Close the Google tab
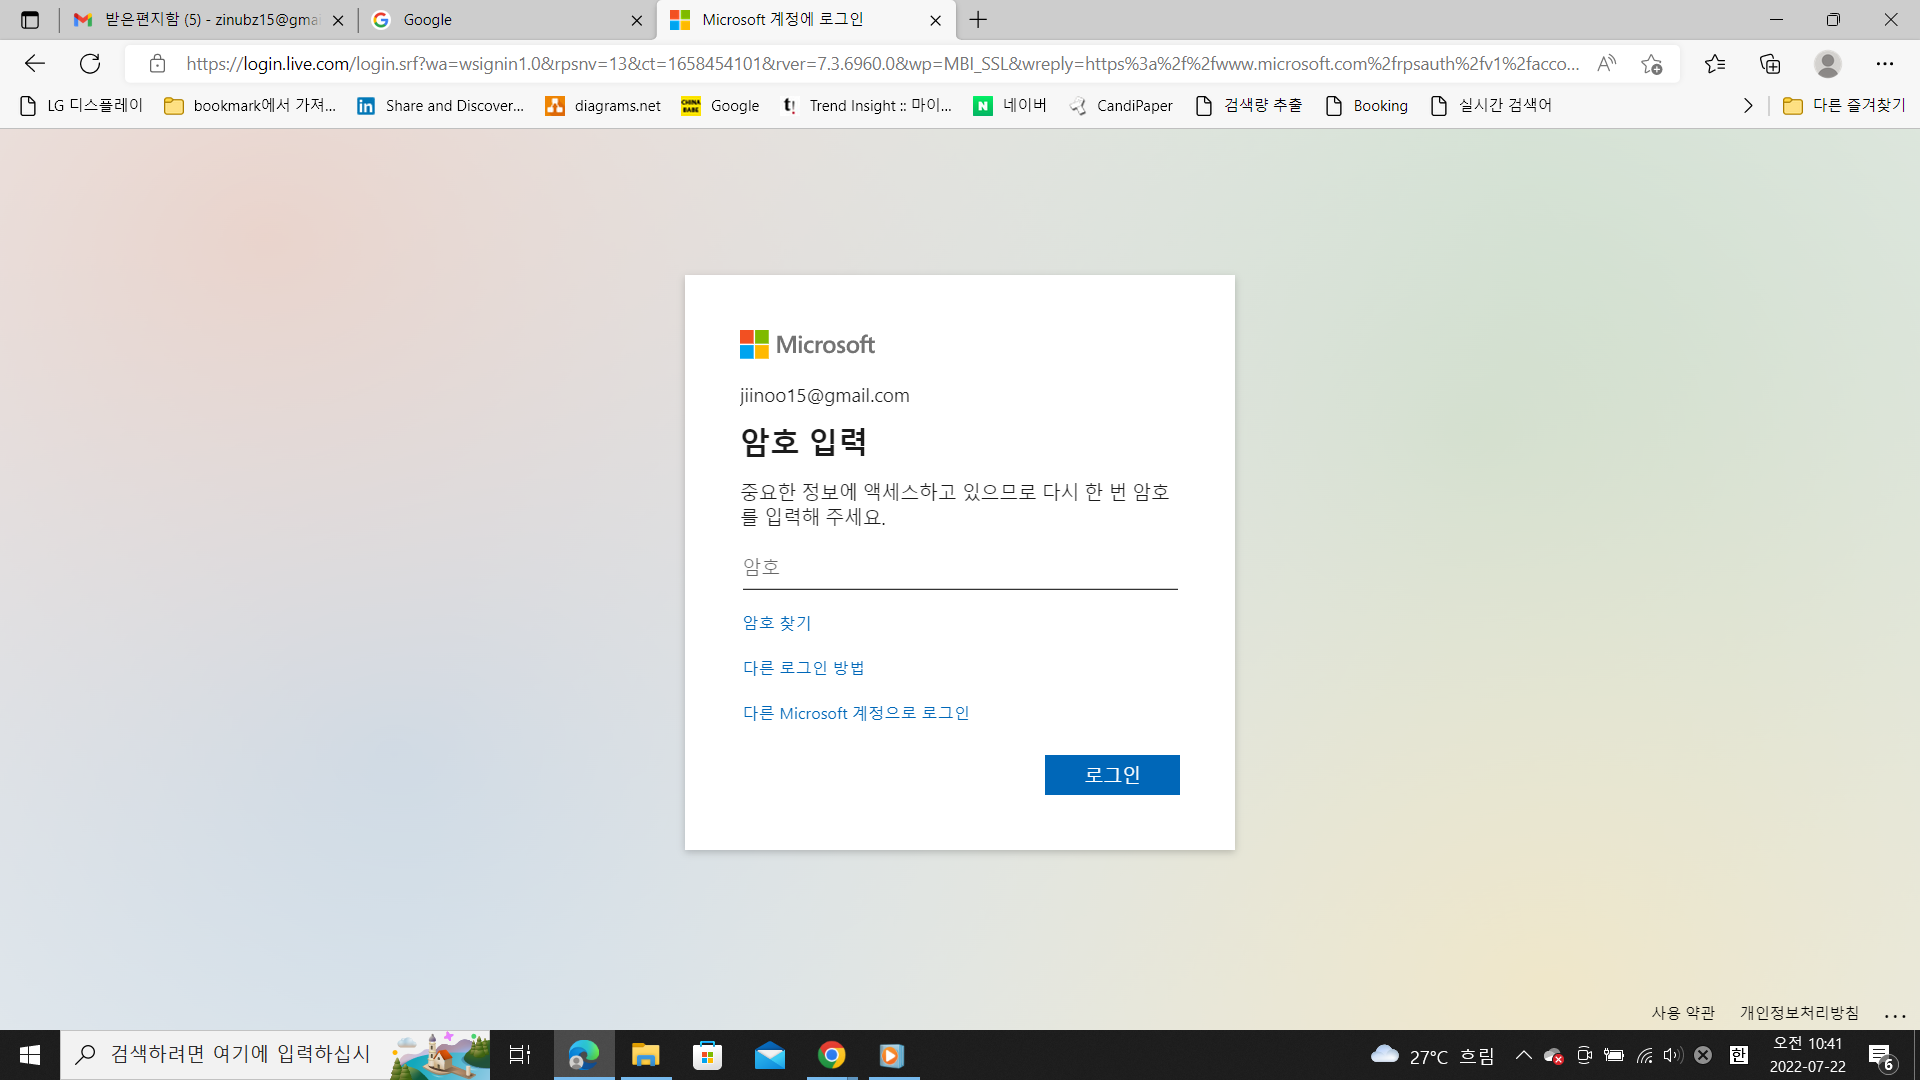This screenshot has height=1080, width=1920. [x=637, y=20]
